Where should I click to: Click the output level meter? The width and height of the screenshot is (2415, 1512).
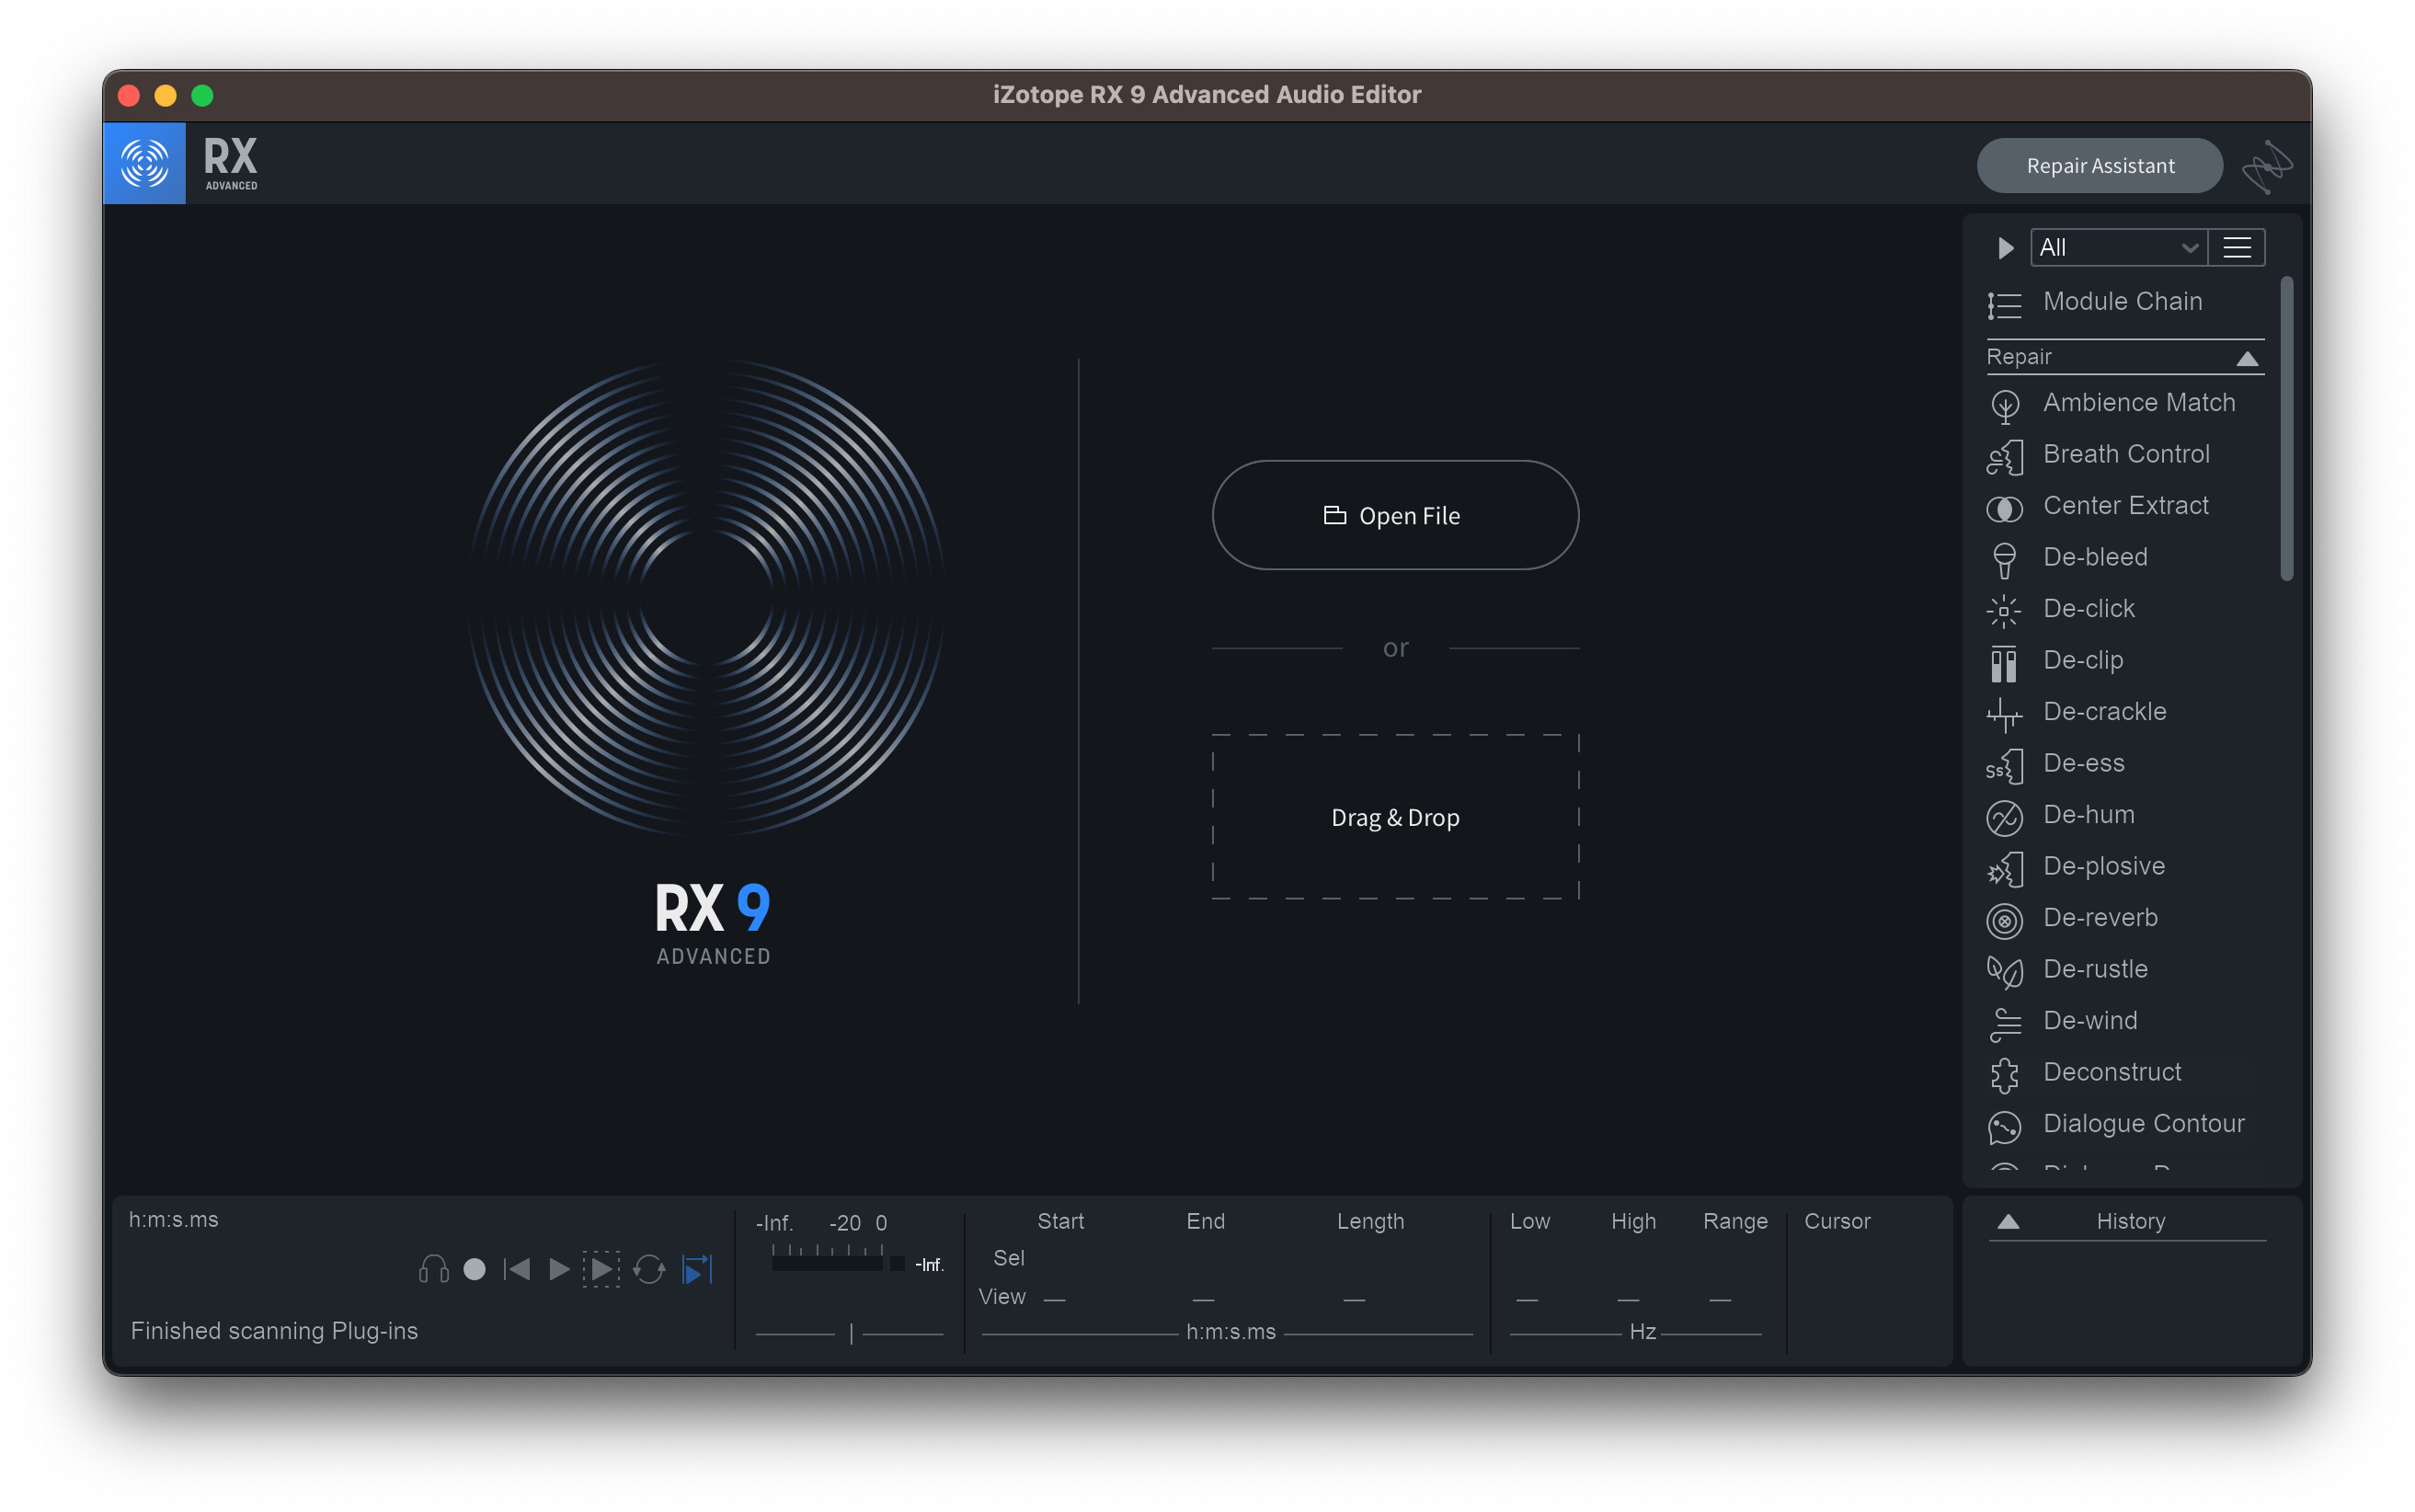(837, 1263)
